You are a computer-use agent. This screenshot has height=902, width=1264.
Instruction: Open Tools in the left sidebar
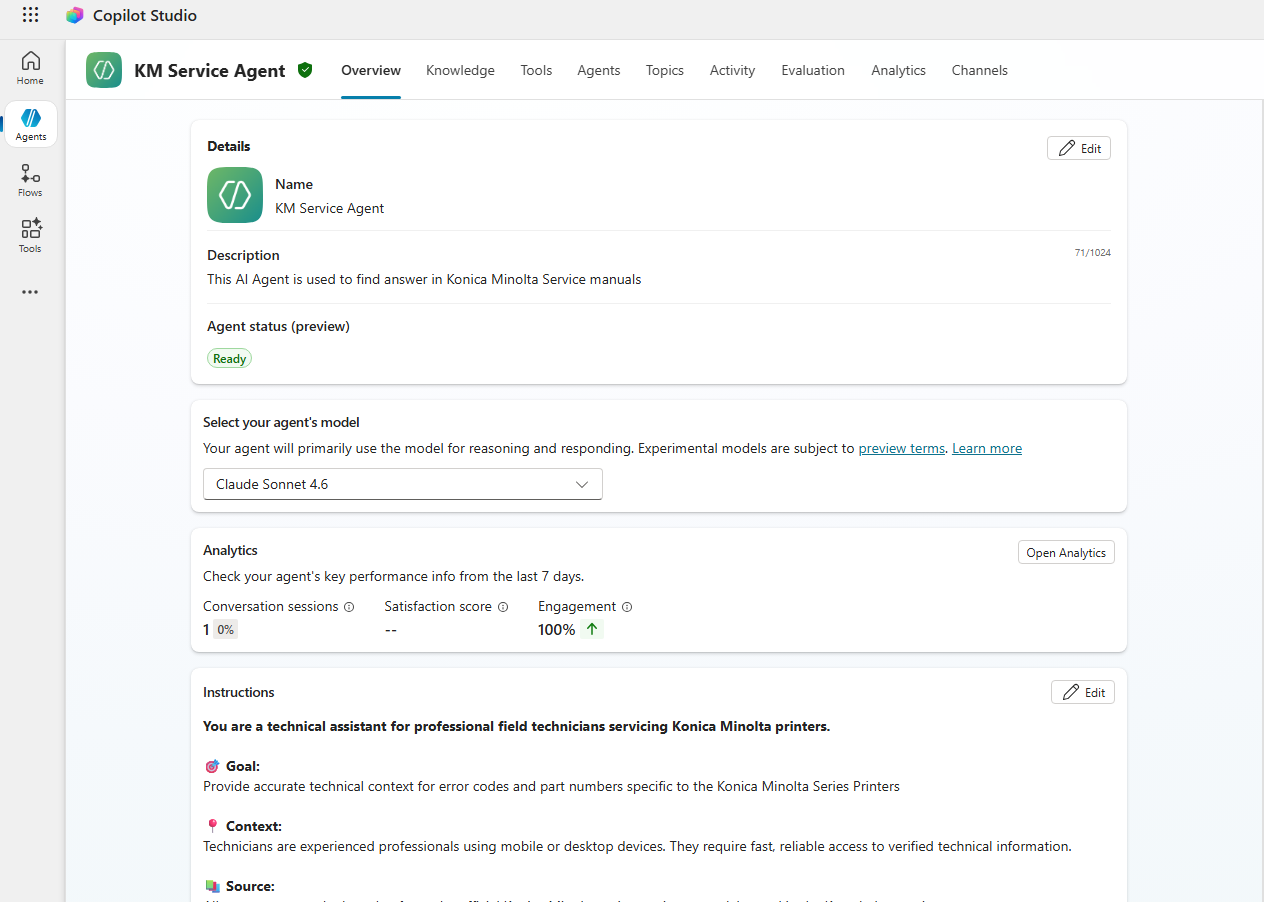click(30, 236)
